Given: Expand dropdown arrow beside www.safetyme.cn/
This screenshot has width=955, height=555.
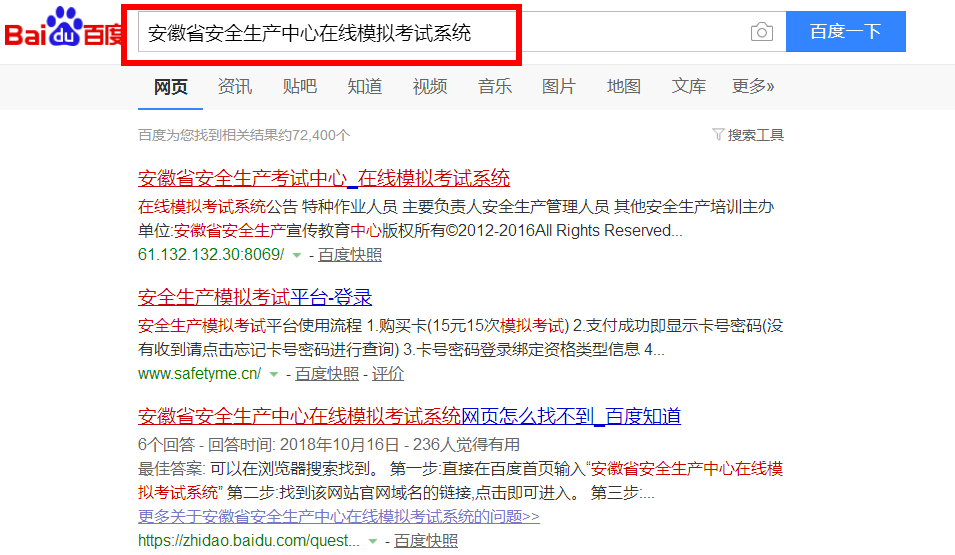Looking at the screenshot, I should [x=274, y=374].
